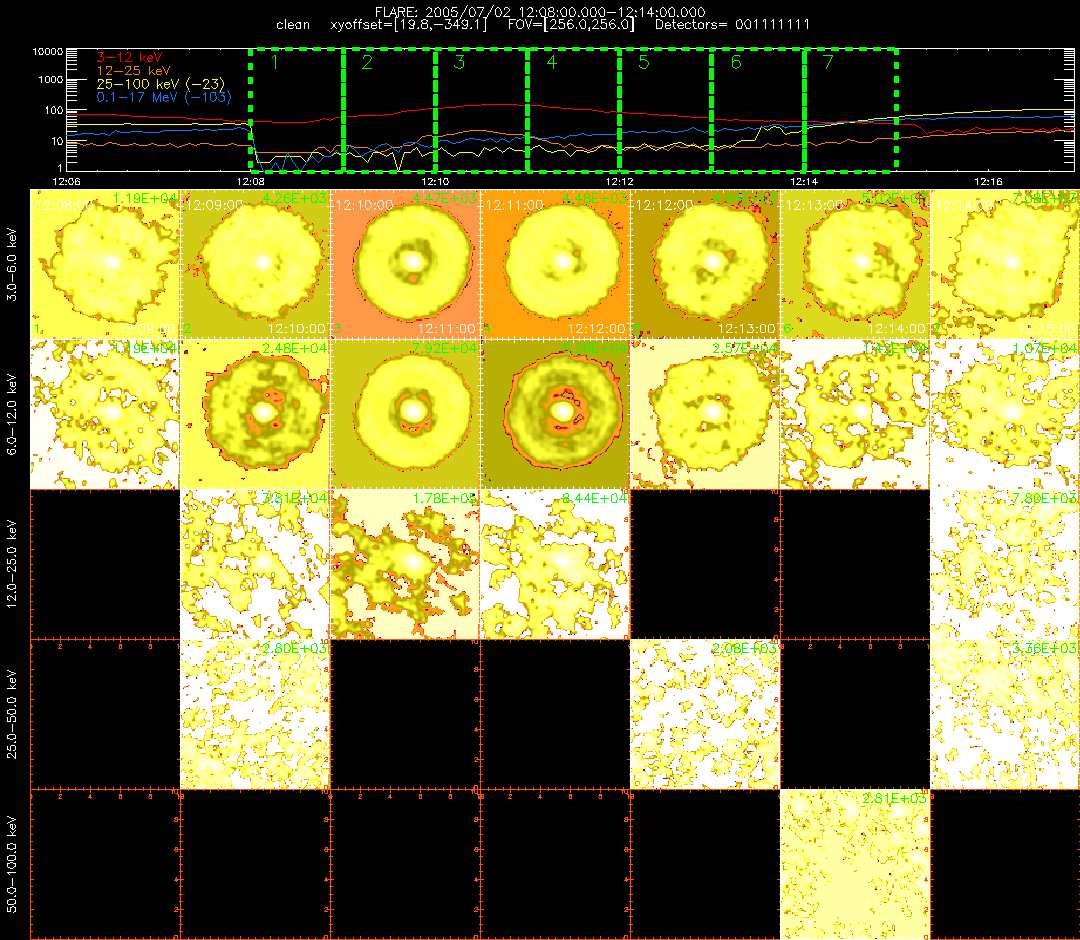Open the 3-6 keV image starting 12:12:00
The width and height of the screenshot is (1080, 940).
pyautogui.click(x=705, y=264)
